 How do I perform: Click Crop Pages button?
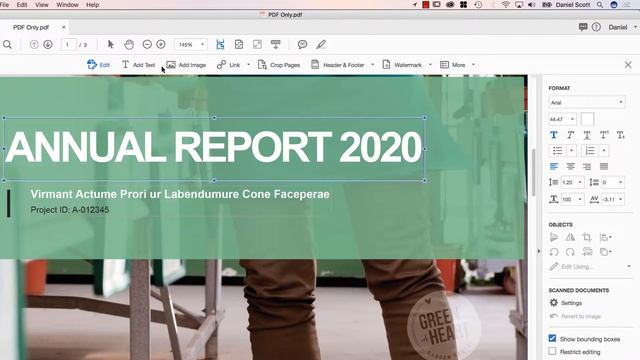279,65
